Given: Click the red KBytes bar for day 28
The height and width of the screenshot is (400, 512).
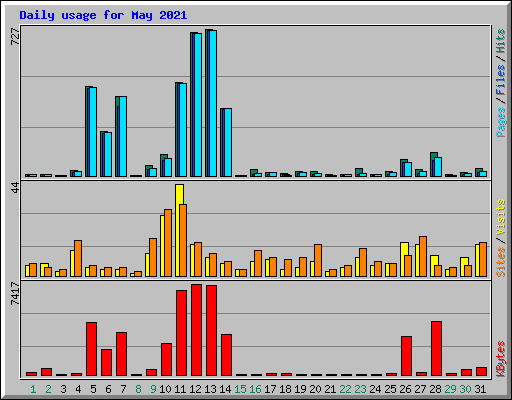Looking at the screenshot, I should (436, 349).
